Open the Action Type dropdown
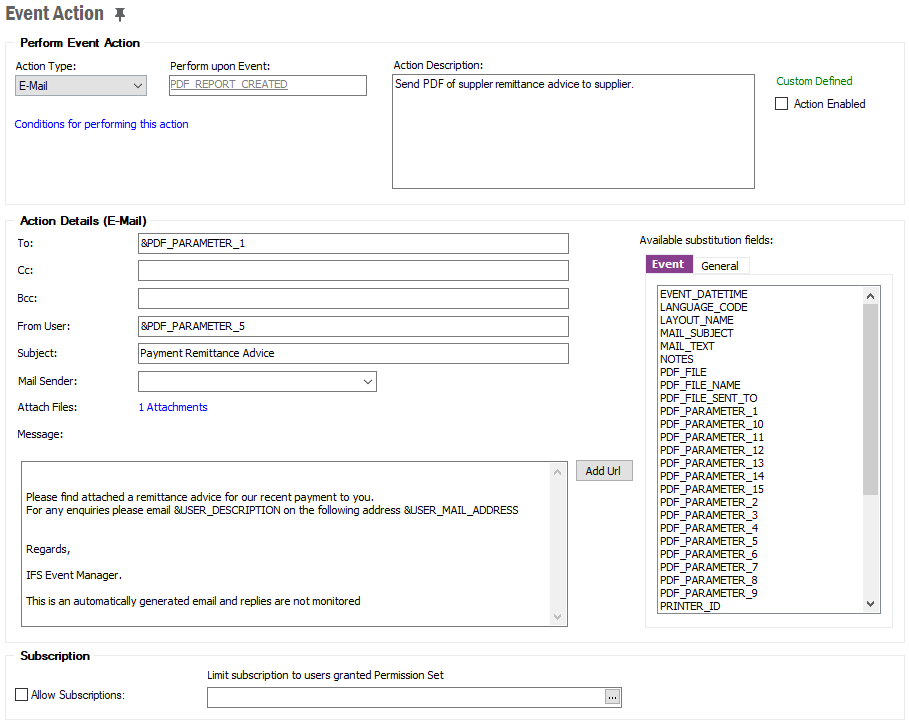 (x=81, y=86)
